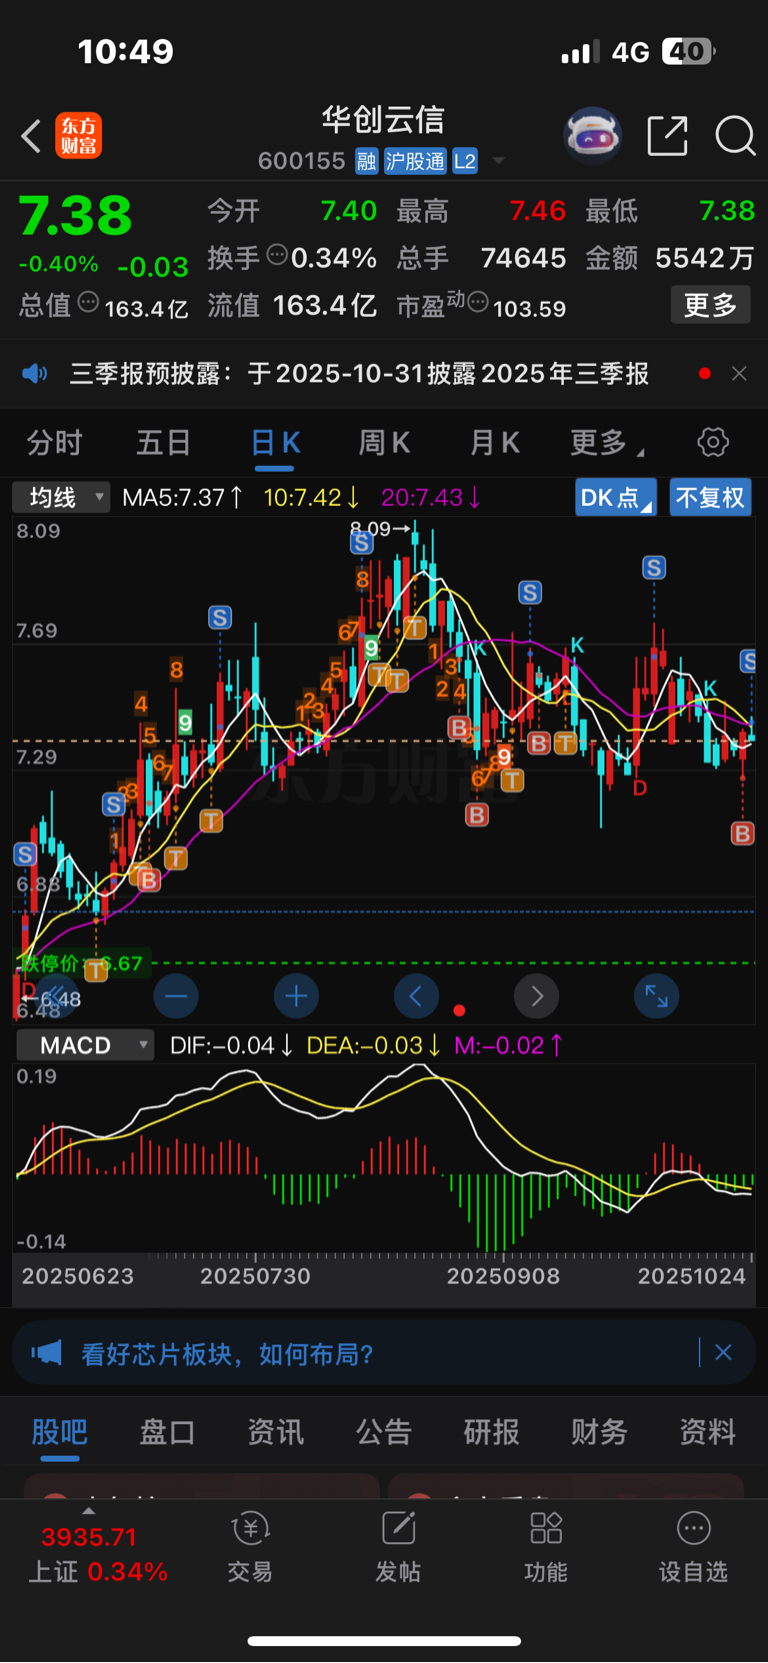
Task: Open the 资讯 tab
Action: click(x=275, y=1432)
